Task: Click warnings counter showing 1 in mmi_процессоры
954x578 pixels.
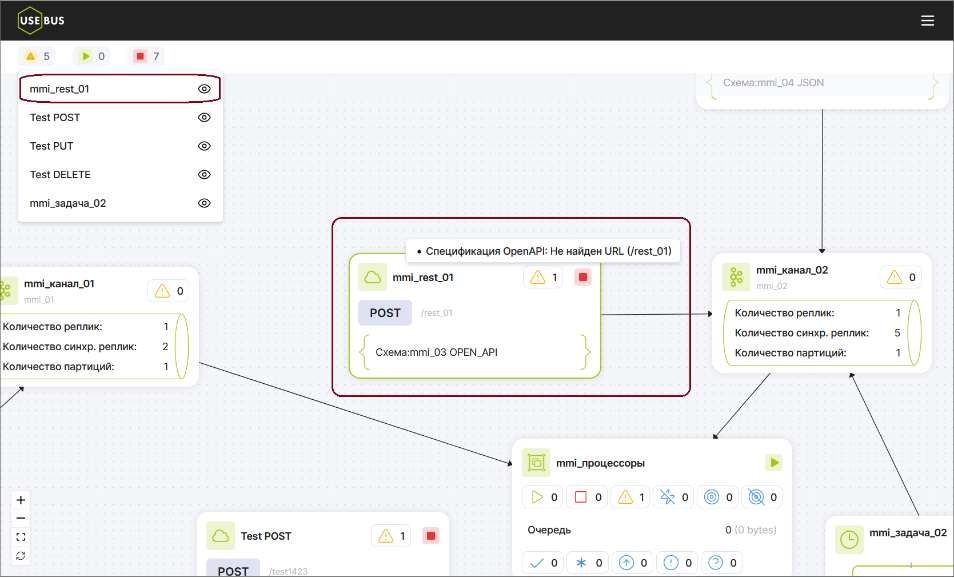Action: click(x=630, y=497)
